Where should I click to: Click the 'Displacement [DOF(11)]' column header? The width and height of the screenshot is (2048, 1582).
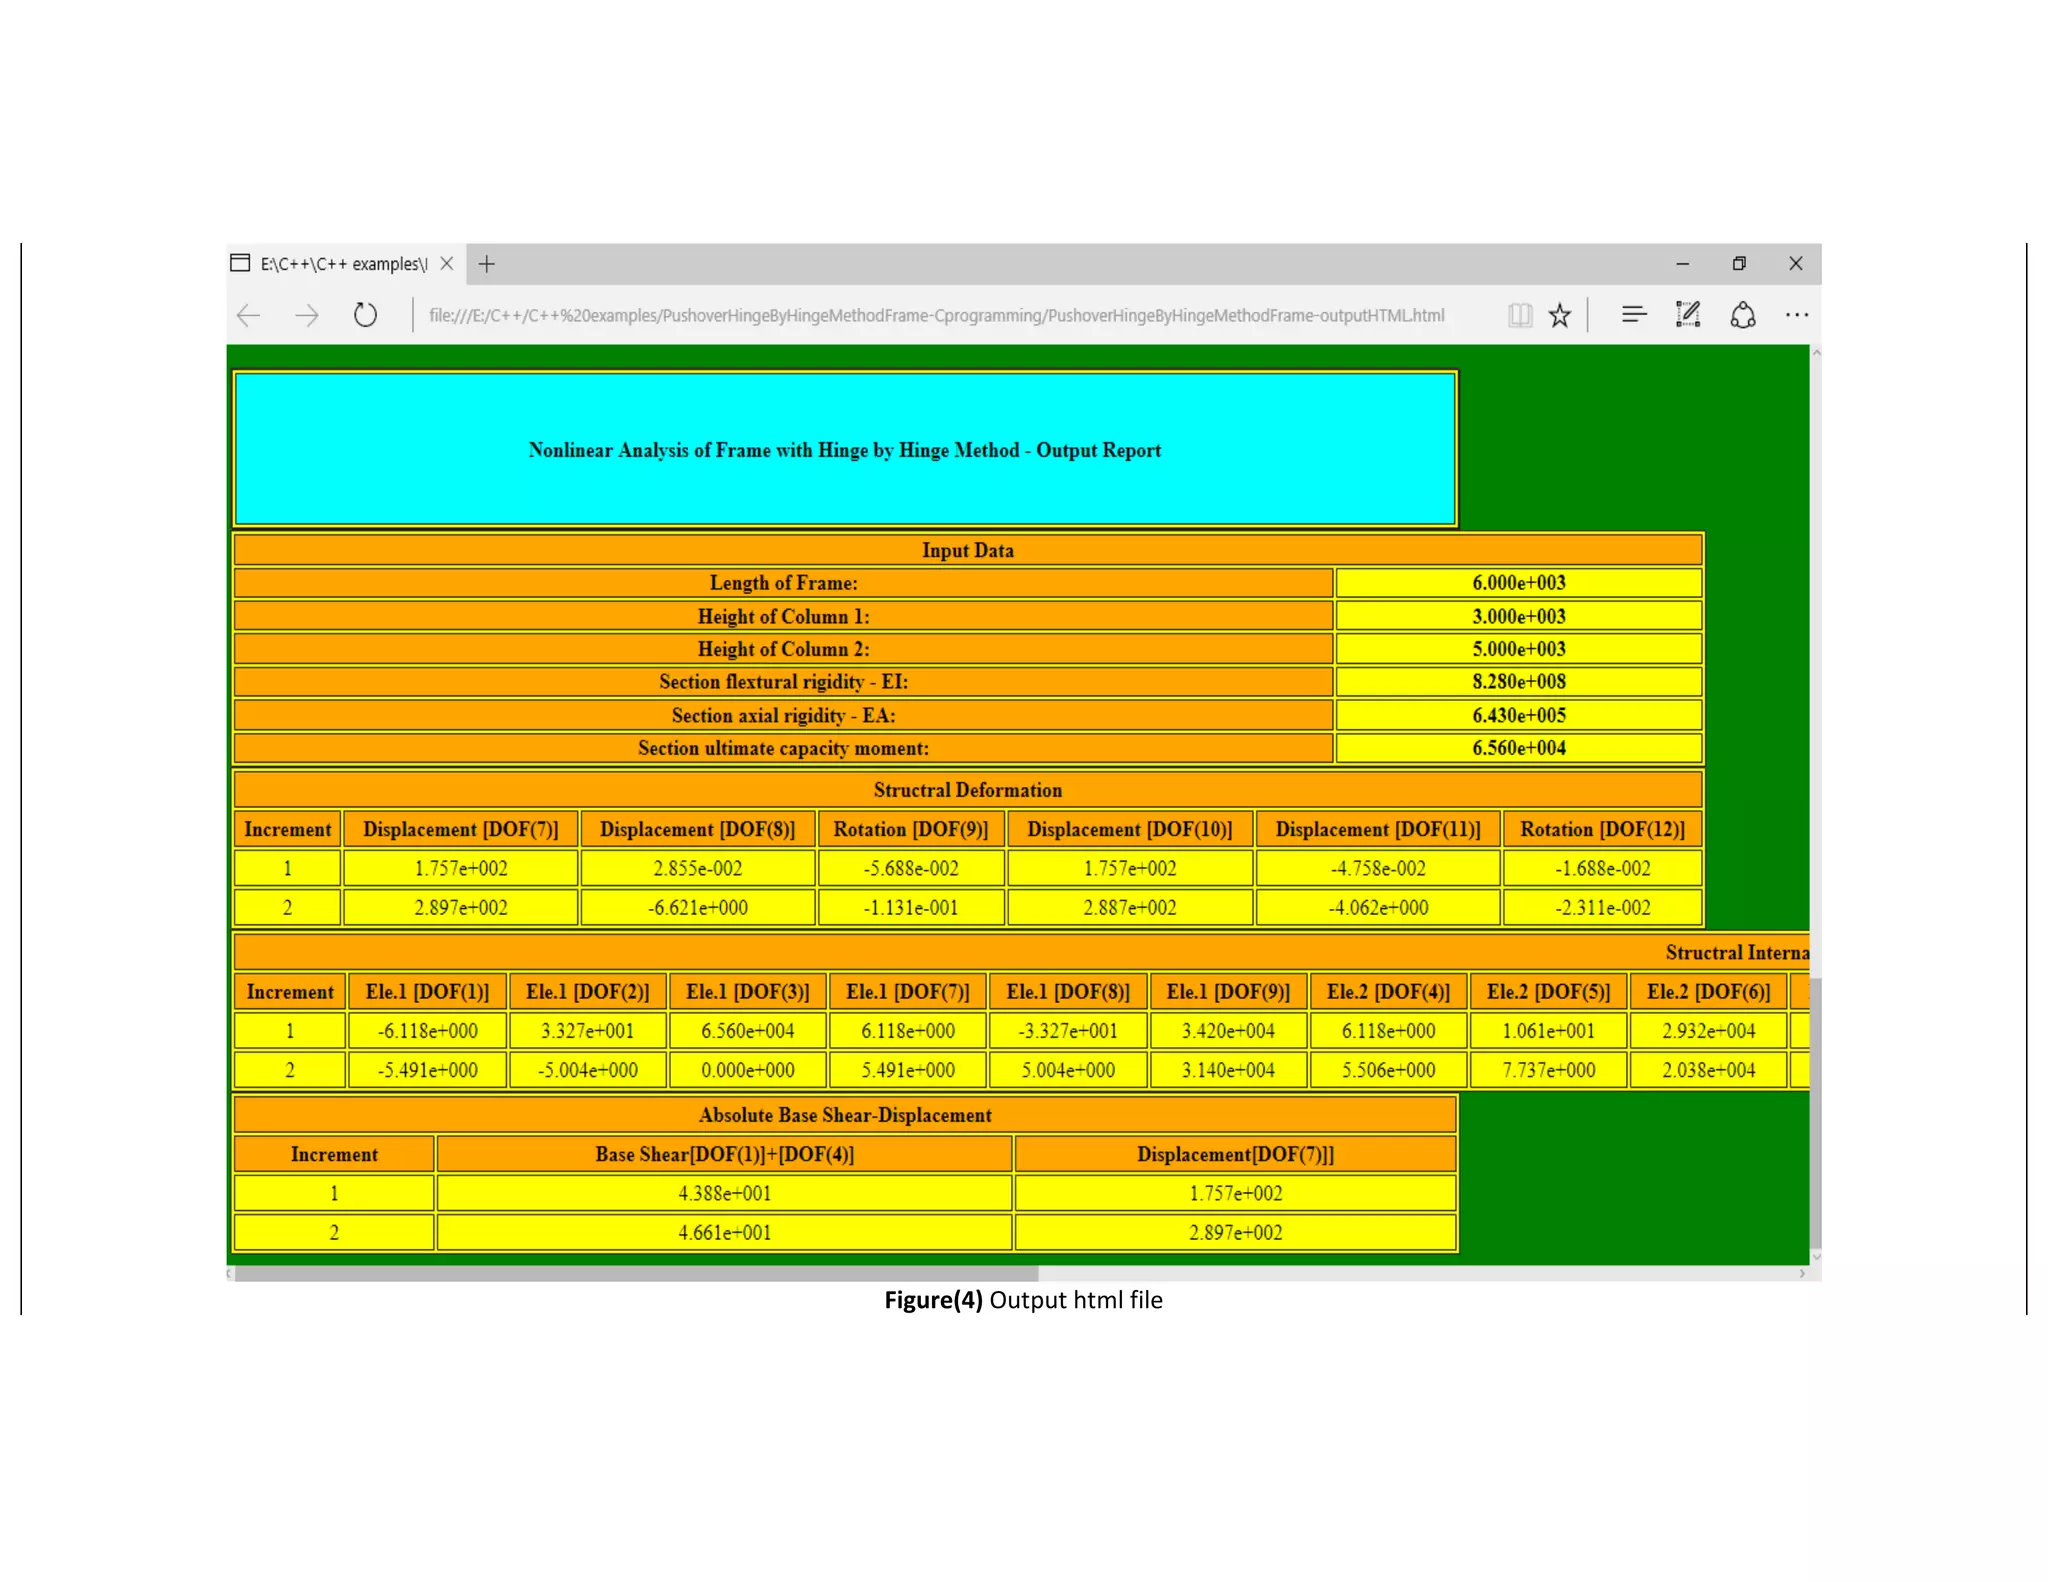coord(1378,830)
